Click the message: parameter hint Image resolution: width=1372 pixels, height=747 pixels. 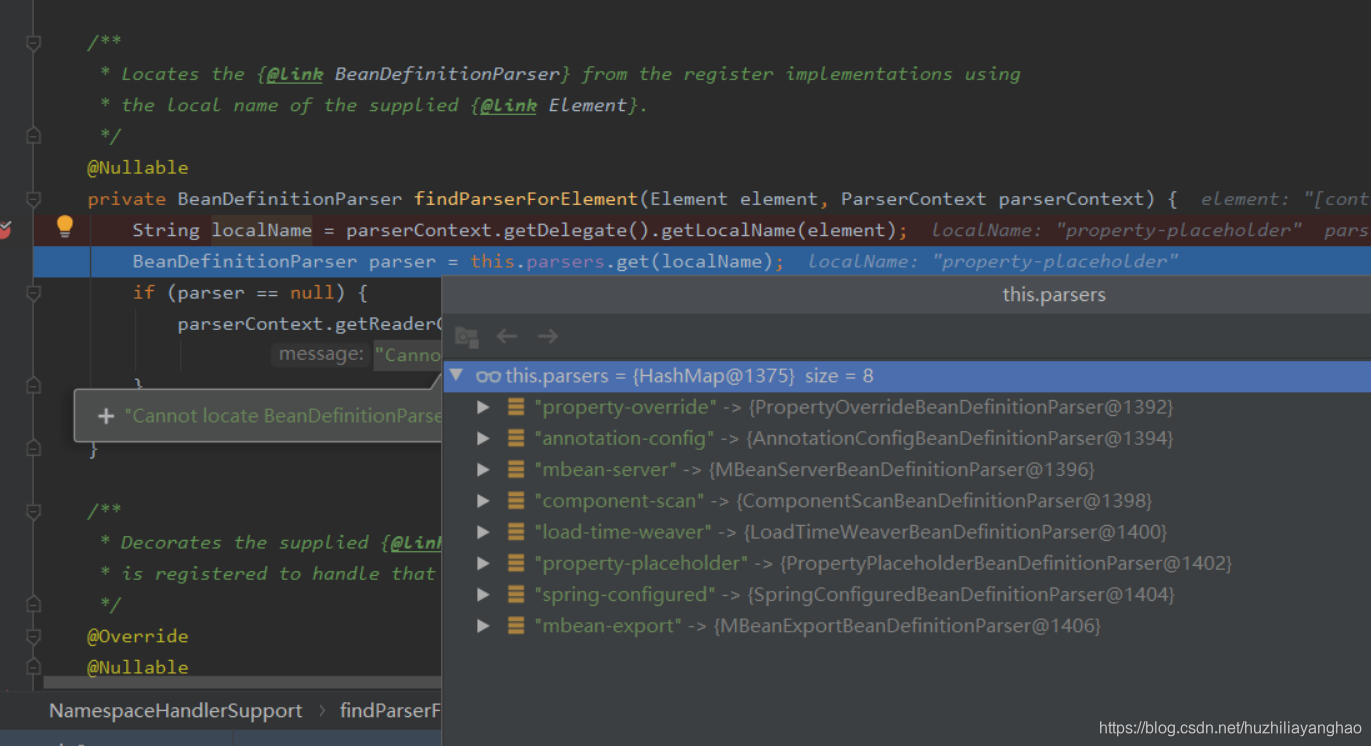click(x=321, y=354)
